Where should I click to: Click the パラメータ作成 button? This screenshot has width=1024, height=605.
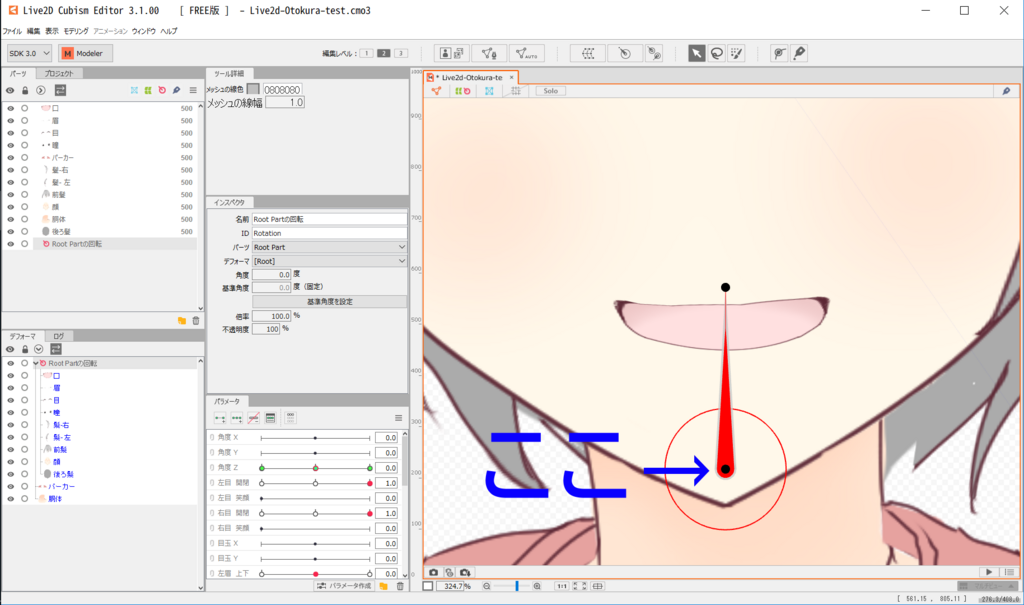click(344, 586)
